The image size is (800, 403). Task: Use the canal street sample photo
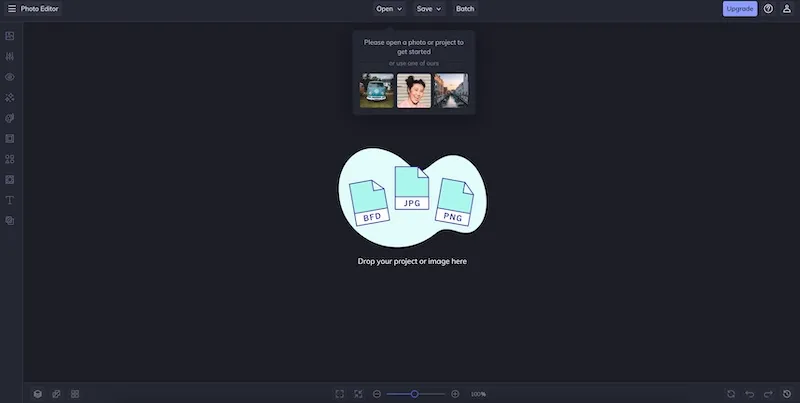[x=451, y=91]
